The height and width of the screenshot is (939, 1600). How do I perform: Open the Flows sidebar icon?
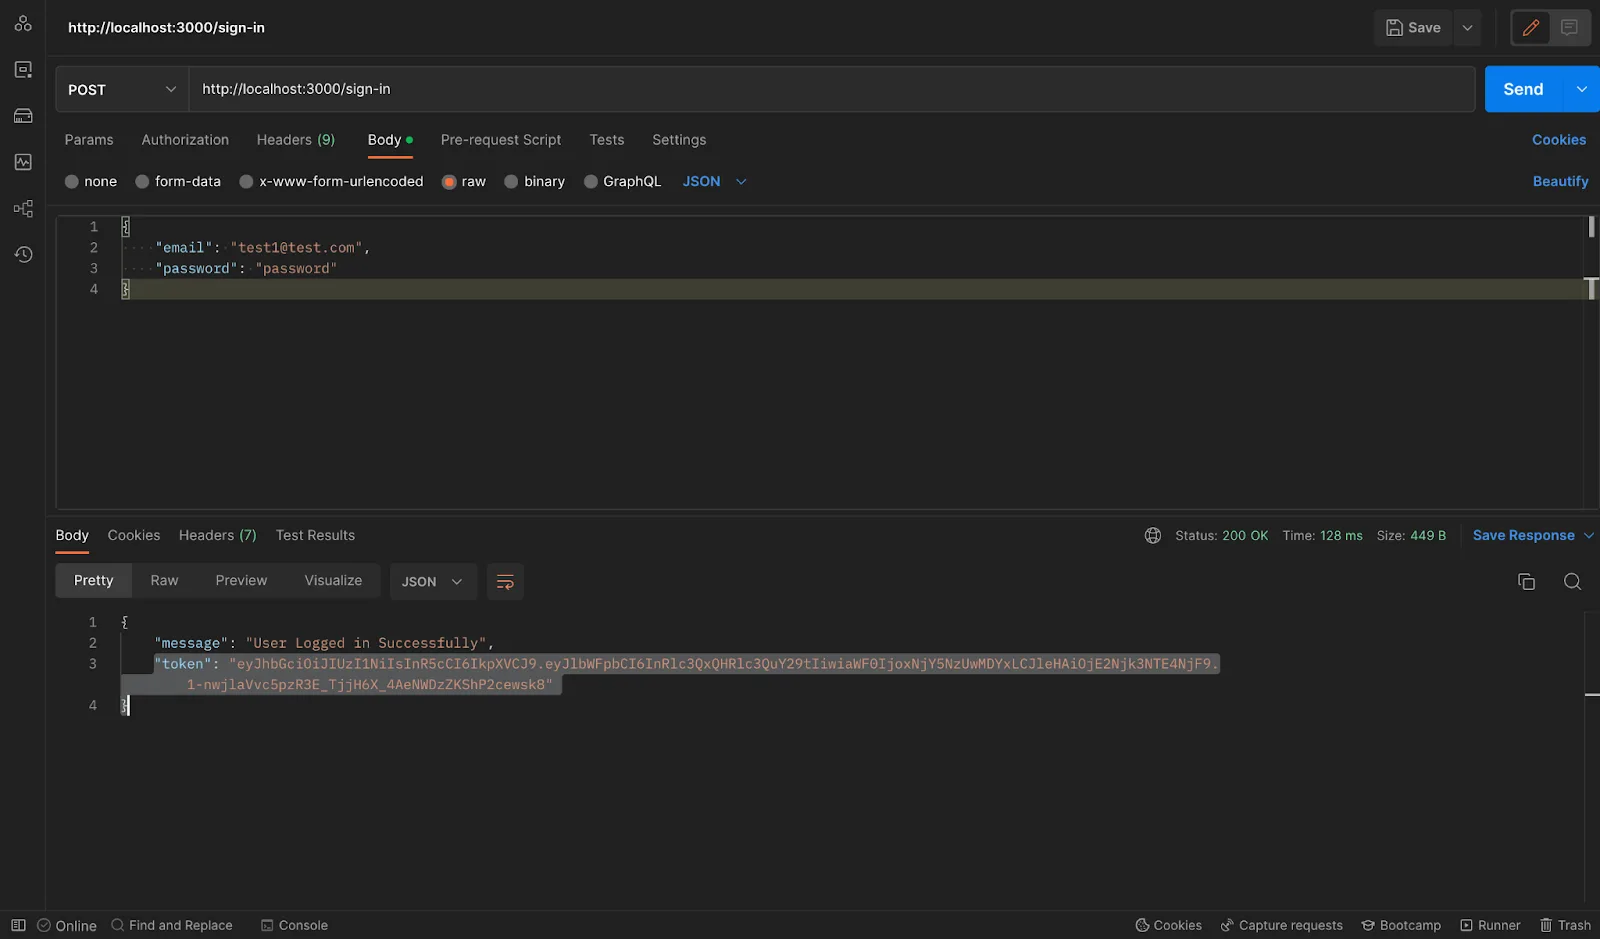23,208
